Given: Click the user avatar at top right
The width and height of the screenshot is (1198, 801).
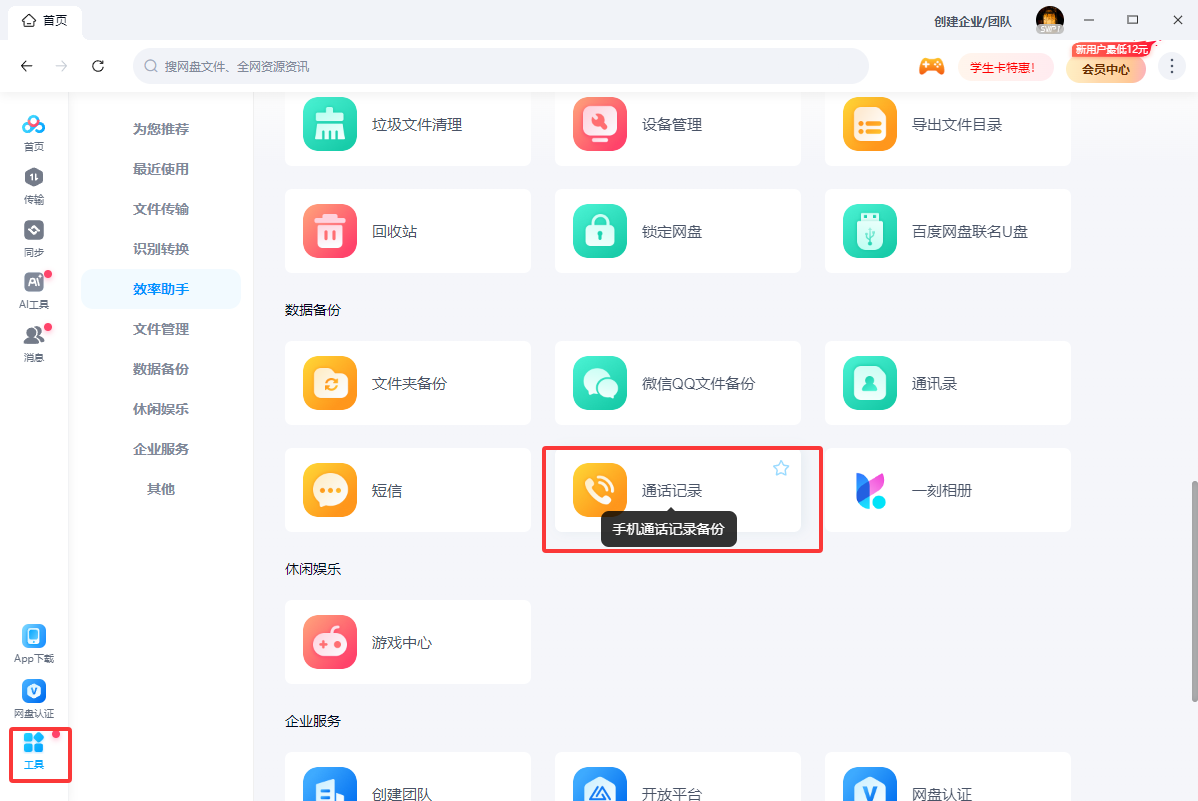Looking at the screenshot, I should click(1050, 20).
